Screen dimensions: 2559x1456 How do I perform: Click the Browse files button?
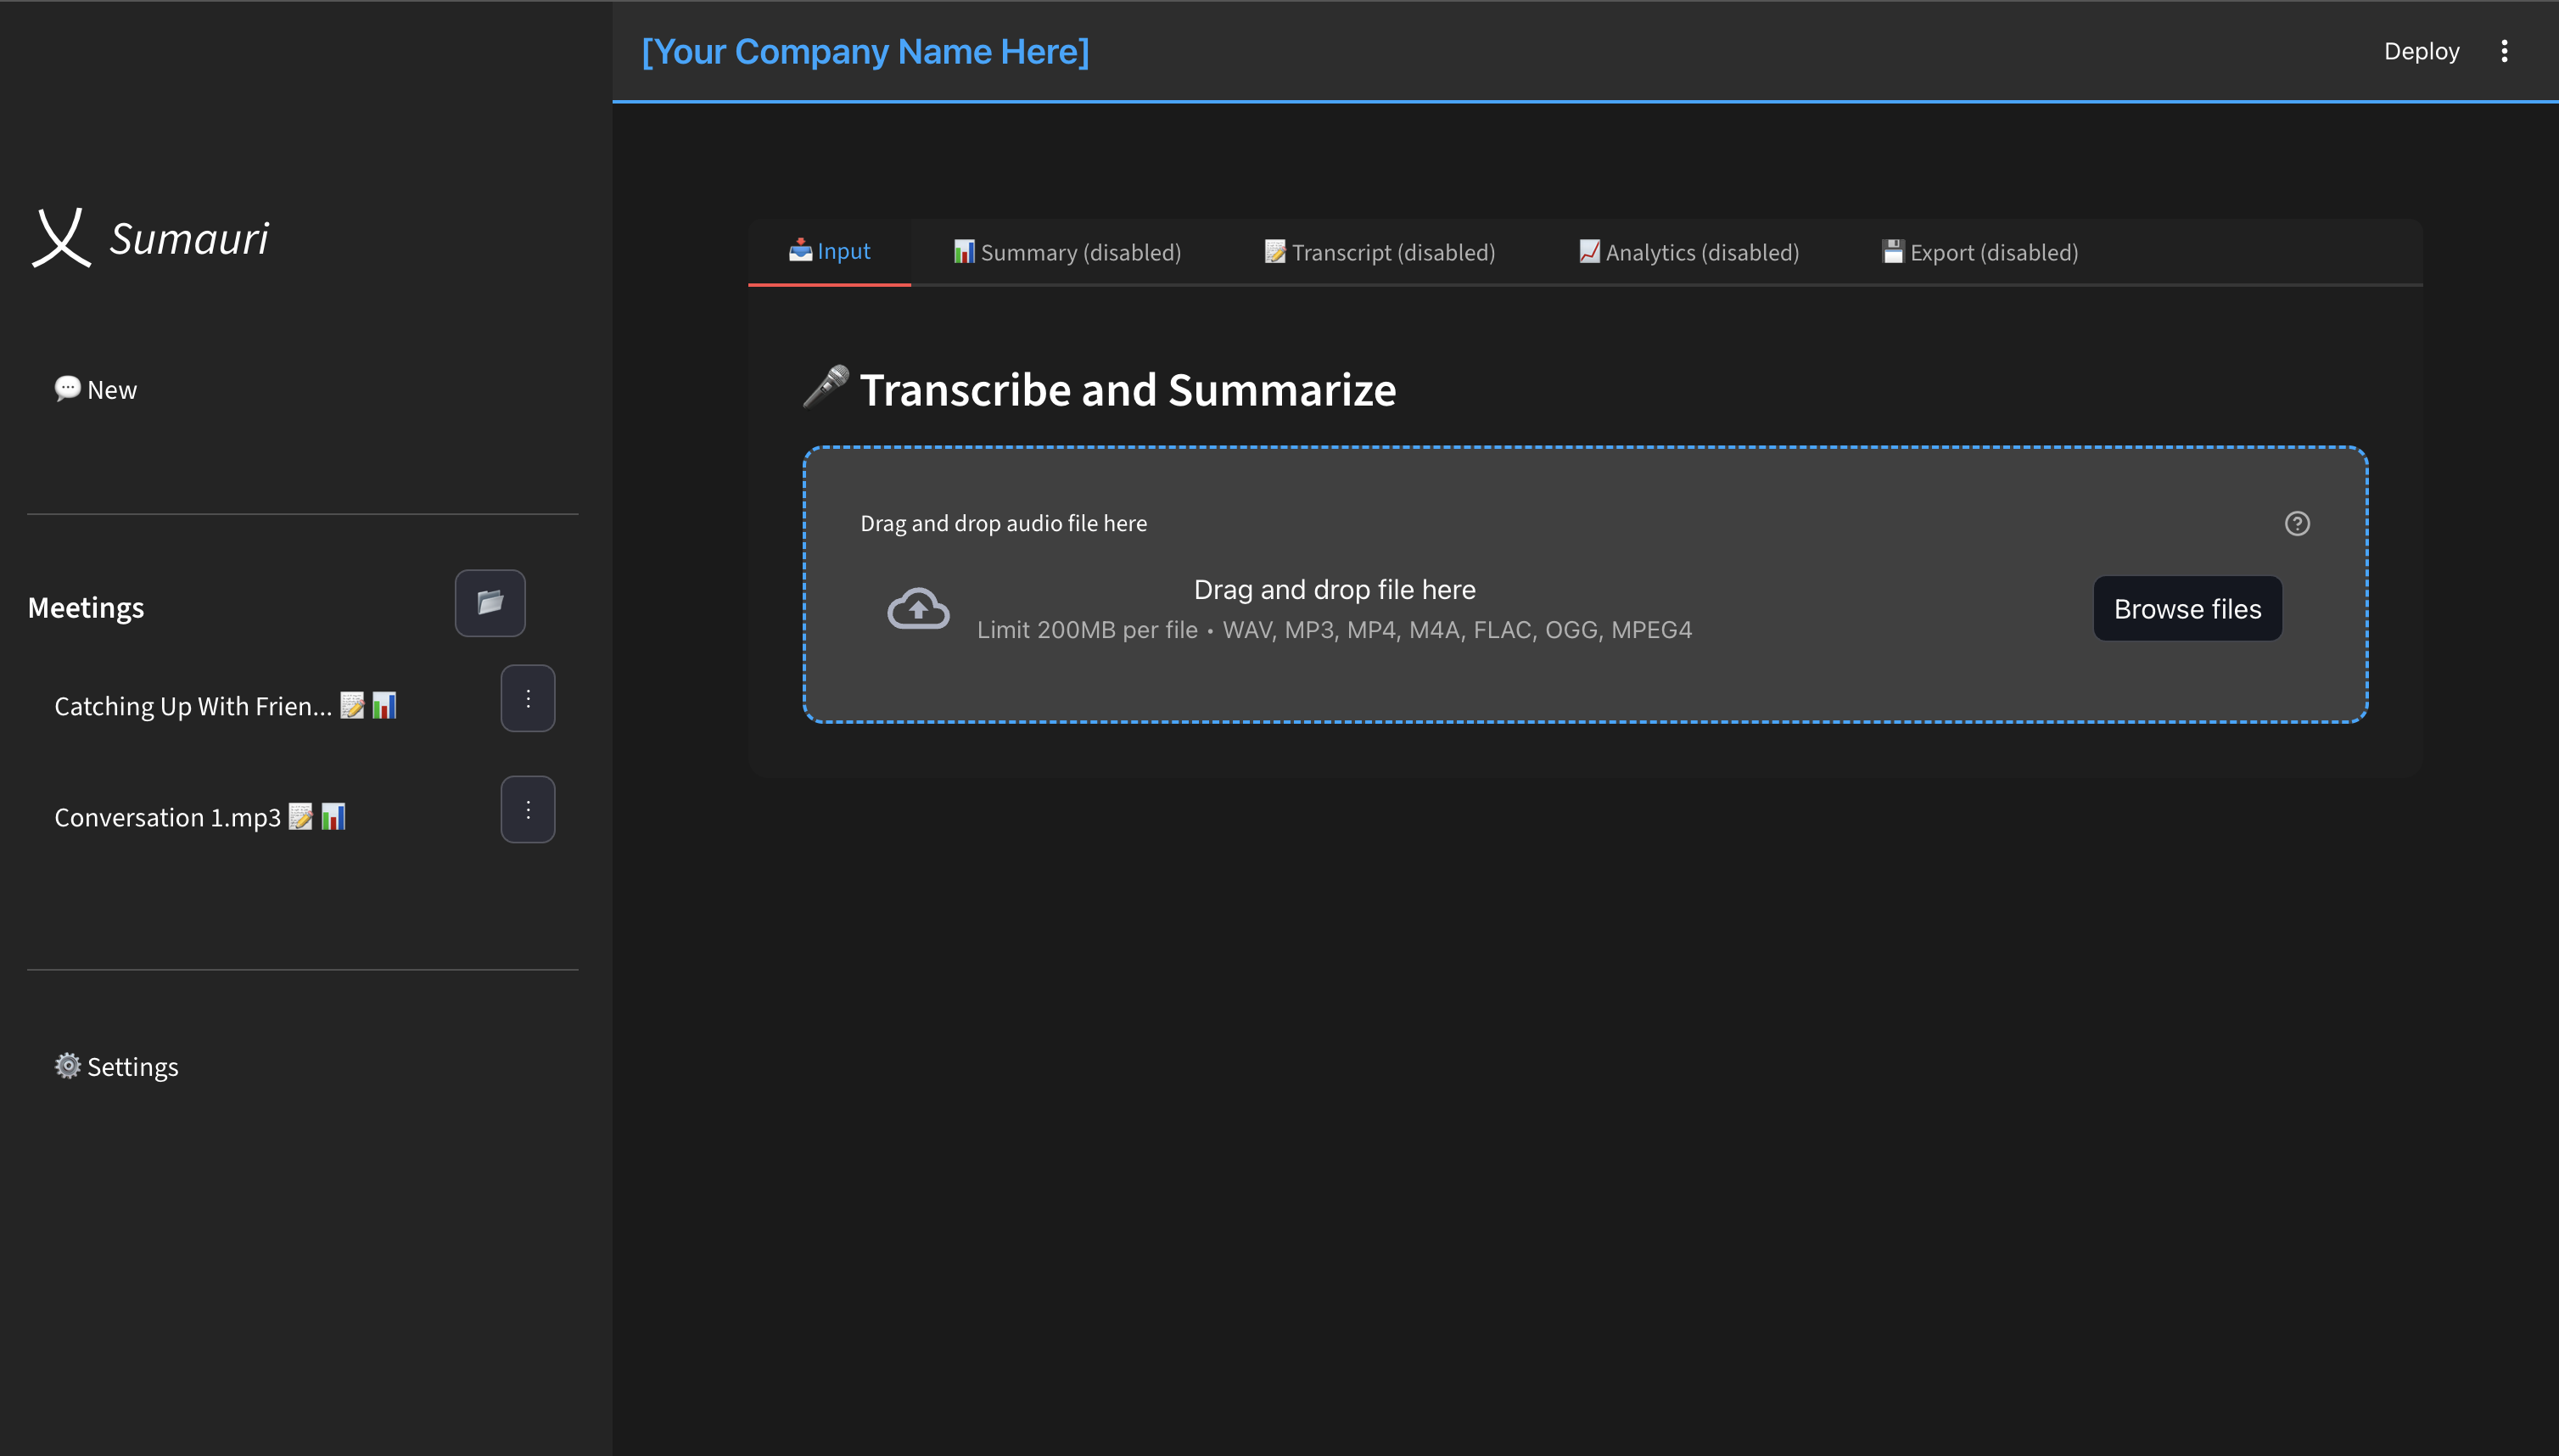[x=2188, y=609]
